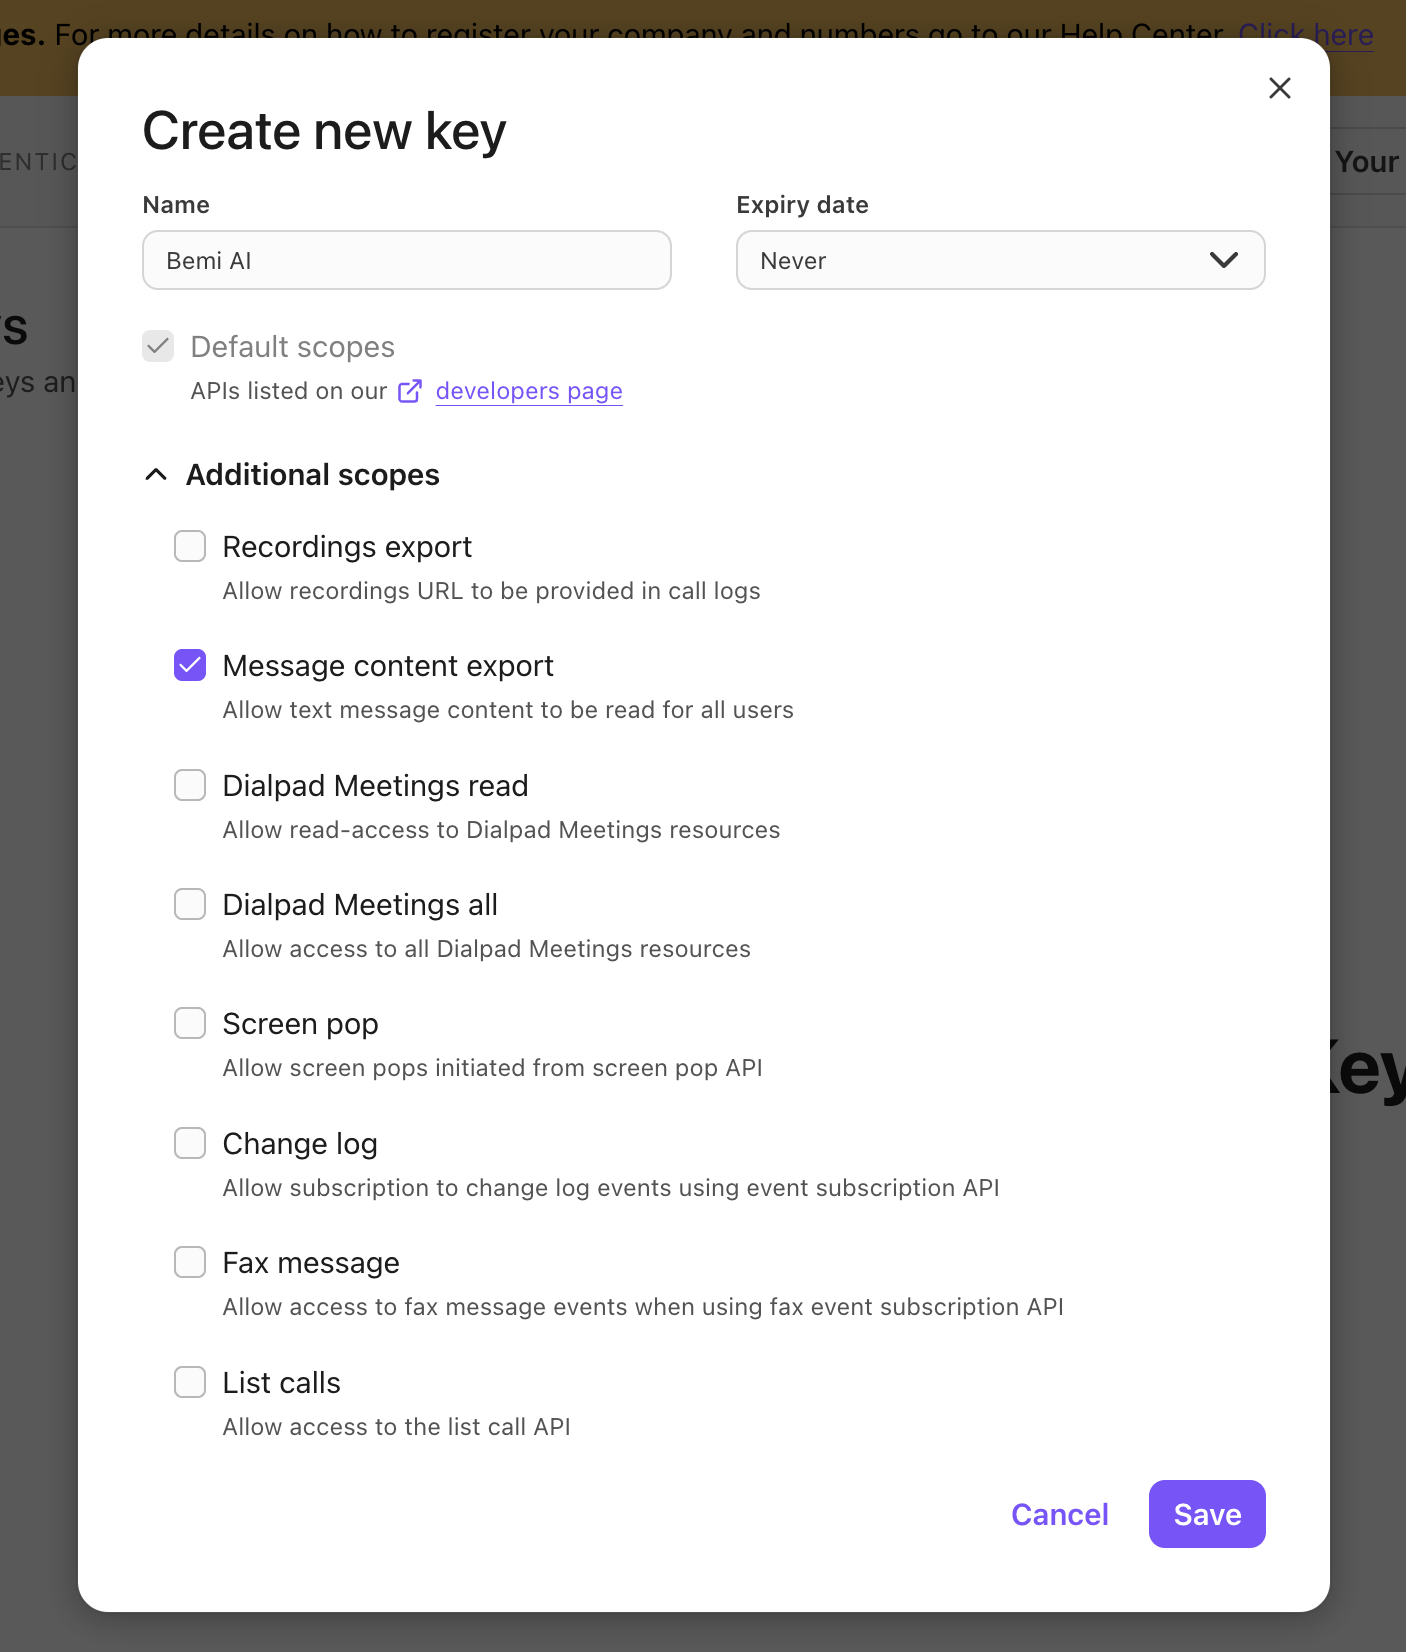Uncheck Message content export
1406x1652 pixels.
190,665
